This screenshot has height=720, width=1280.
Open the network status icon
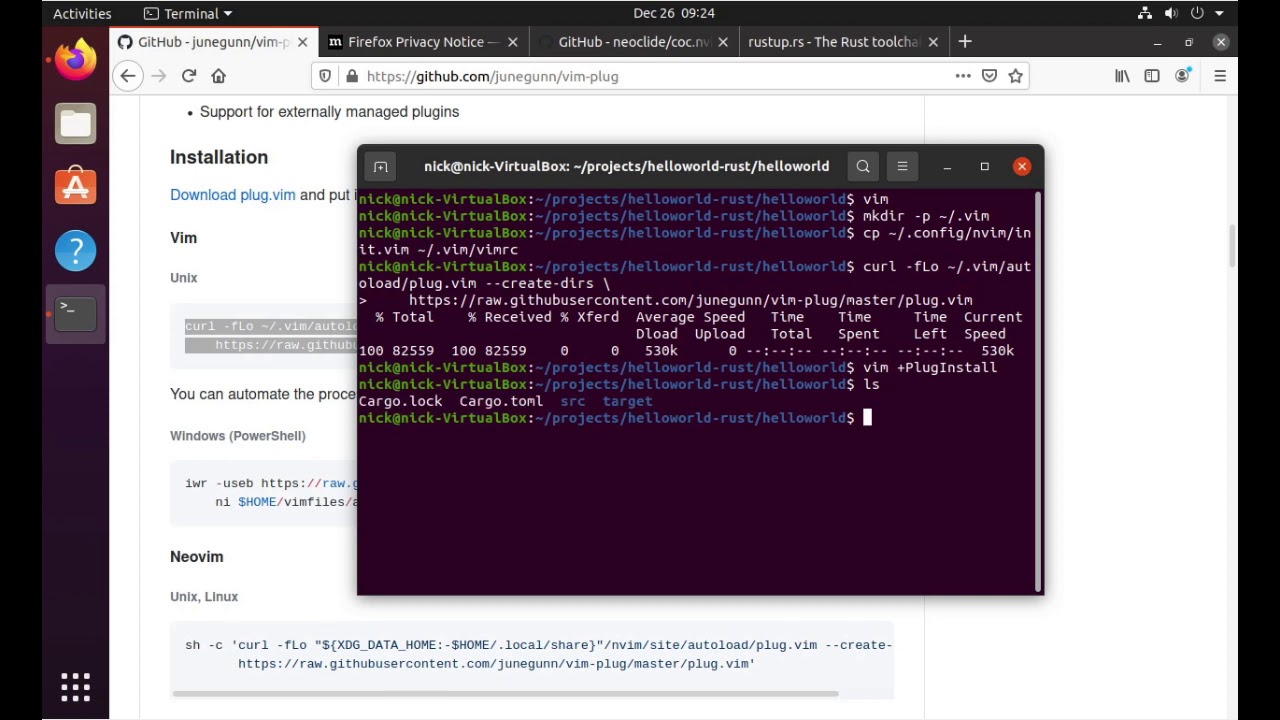(x=1145, y=13)
